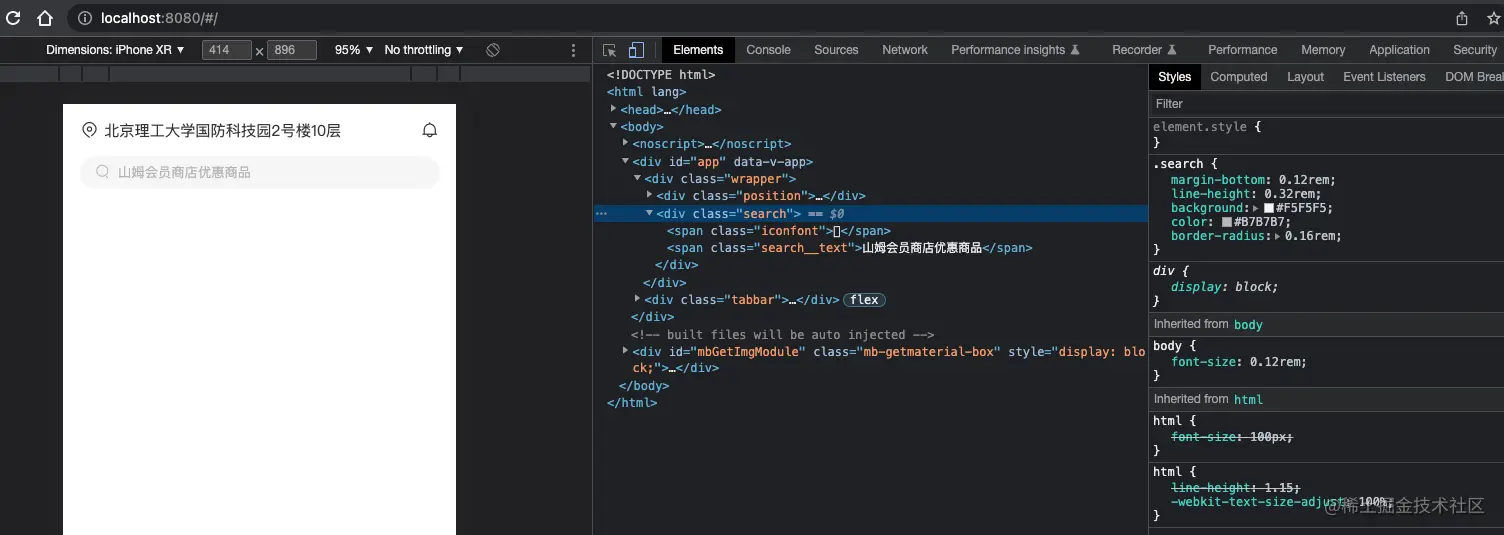The image size is (1504, 535).
Task: Collapse the div class search node
Action: tap(650, 213)
